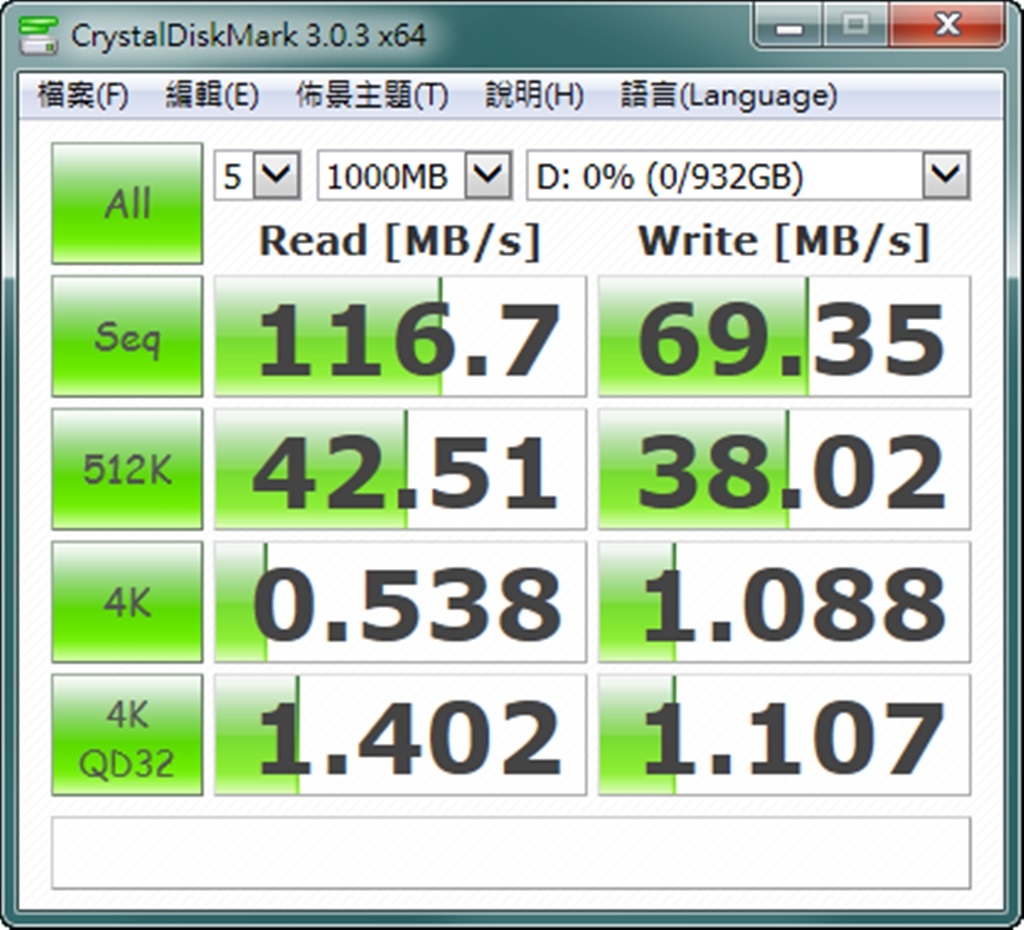
Task: Click the 512K write result 38.02
Action: pos(784,469)
